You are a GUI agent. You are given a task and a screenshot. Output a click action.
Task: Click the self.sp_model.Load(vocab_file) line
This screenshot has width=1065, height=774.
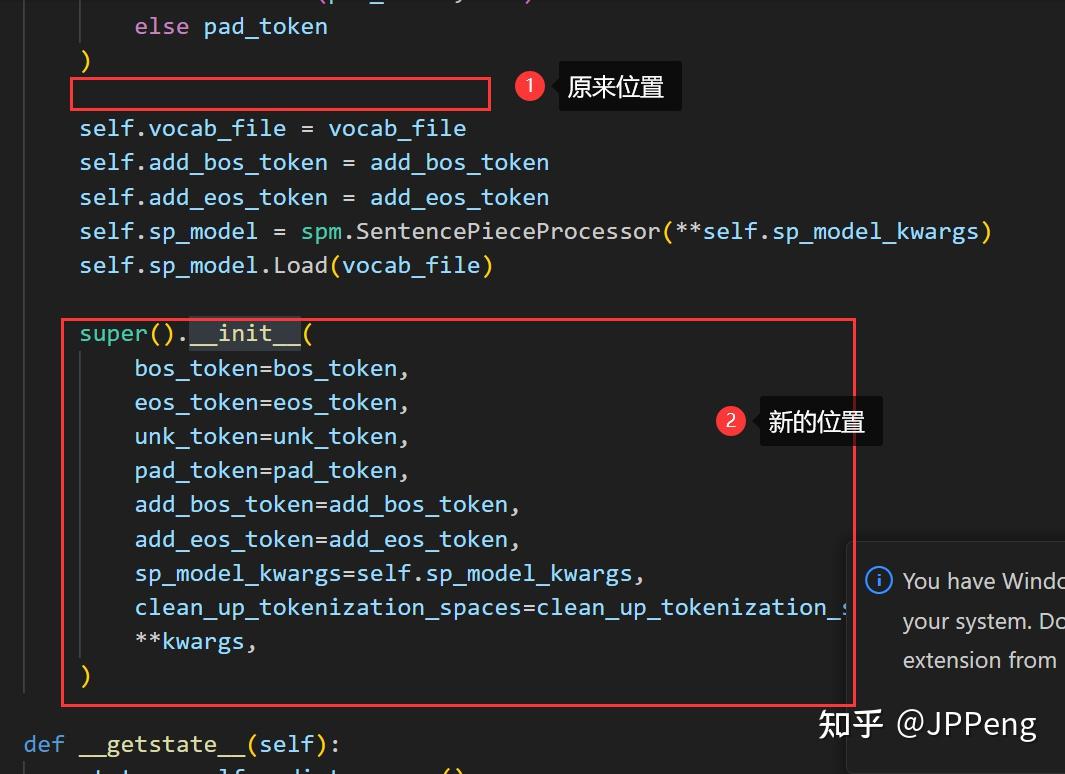click(x=287, y=265)
